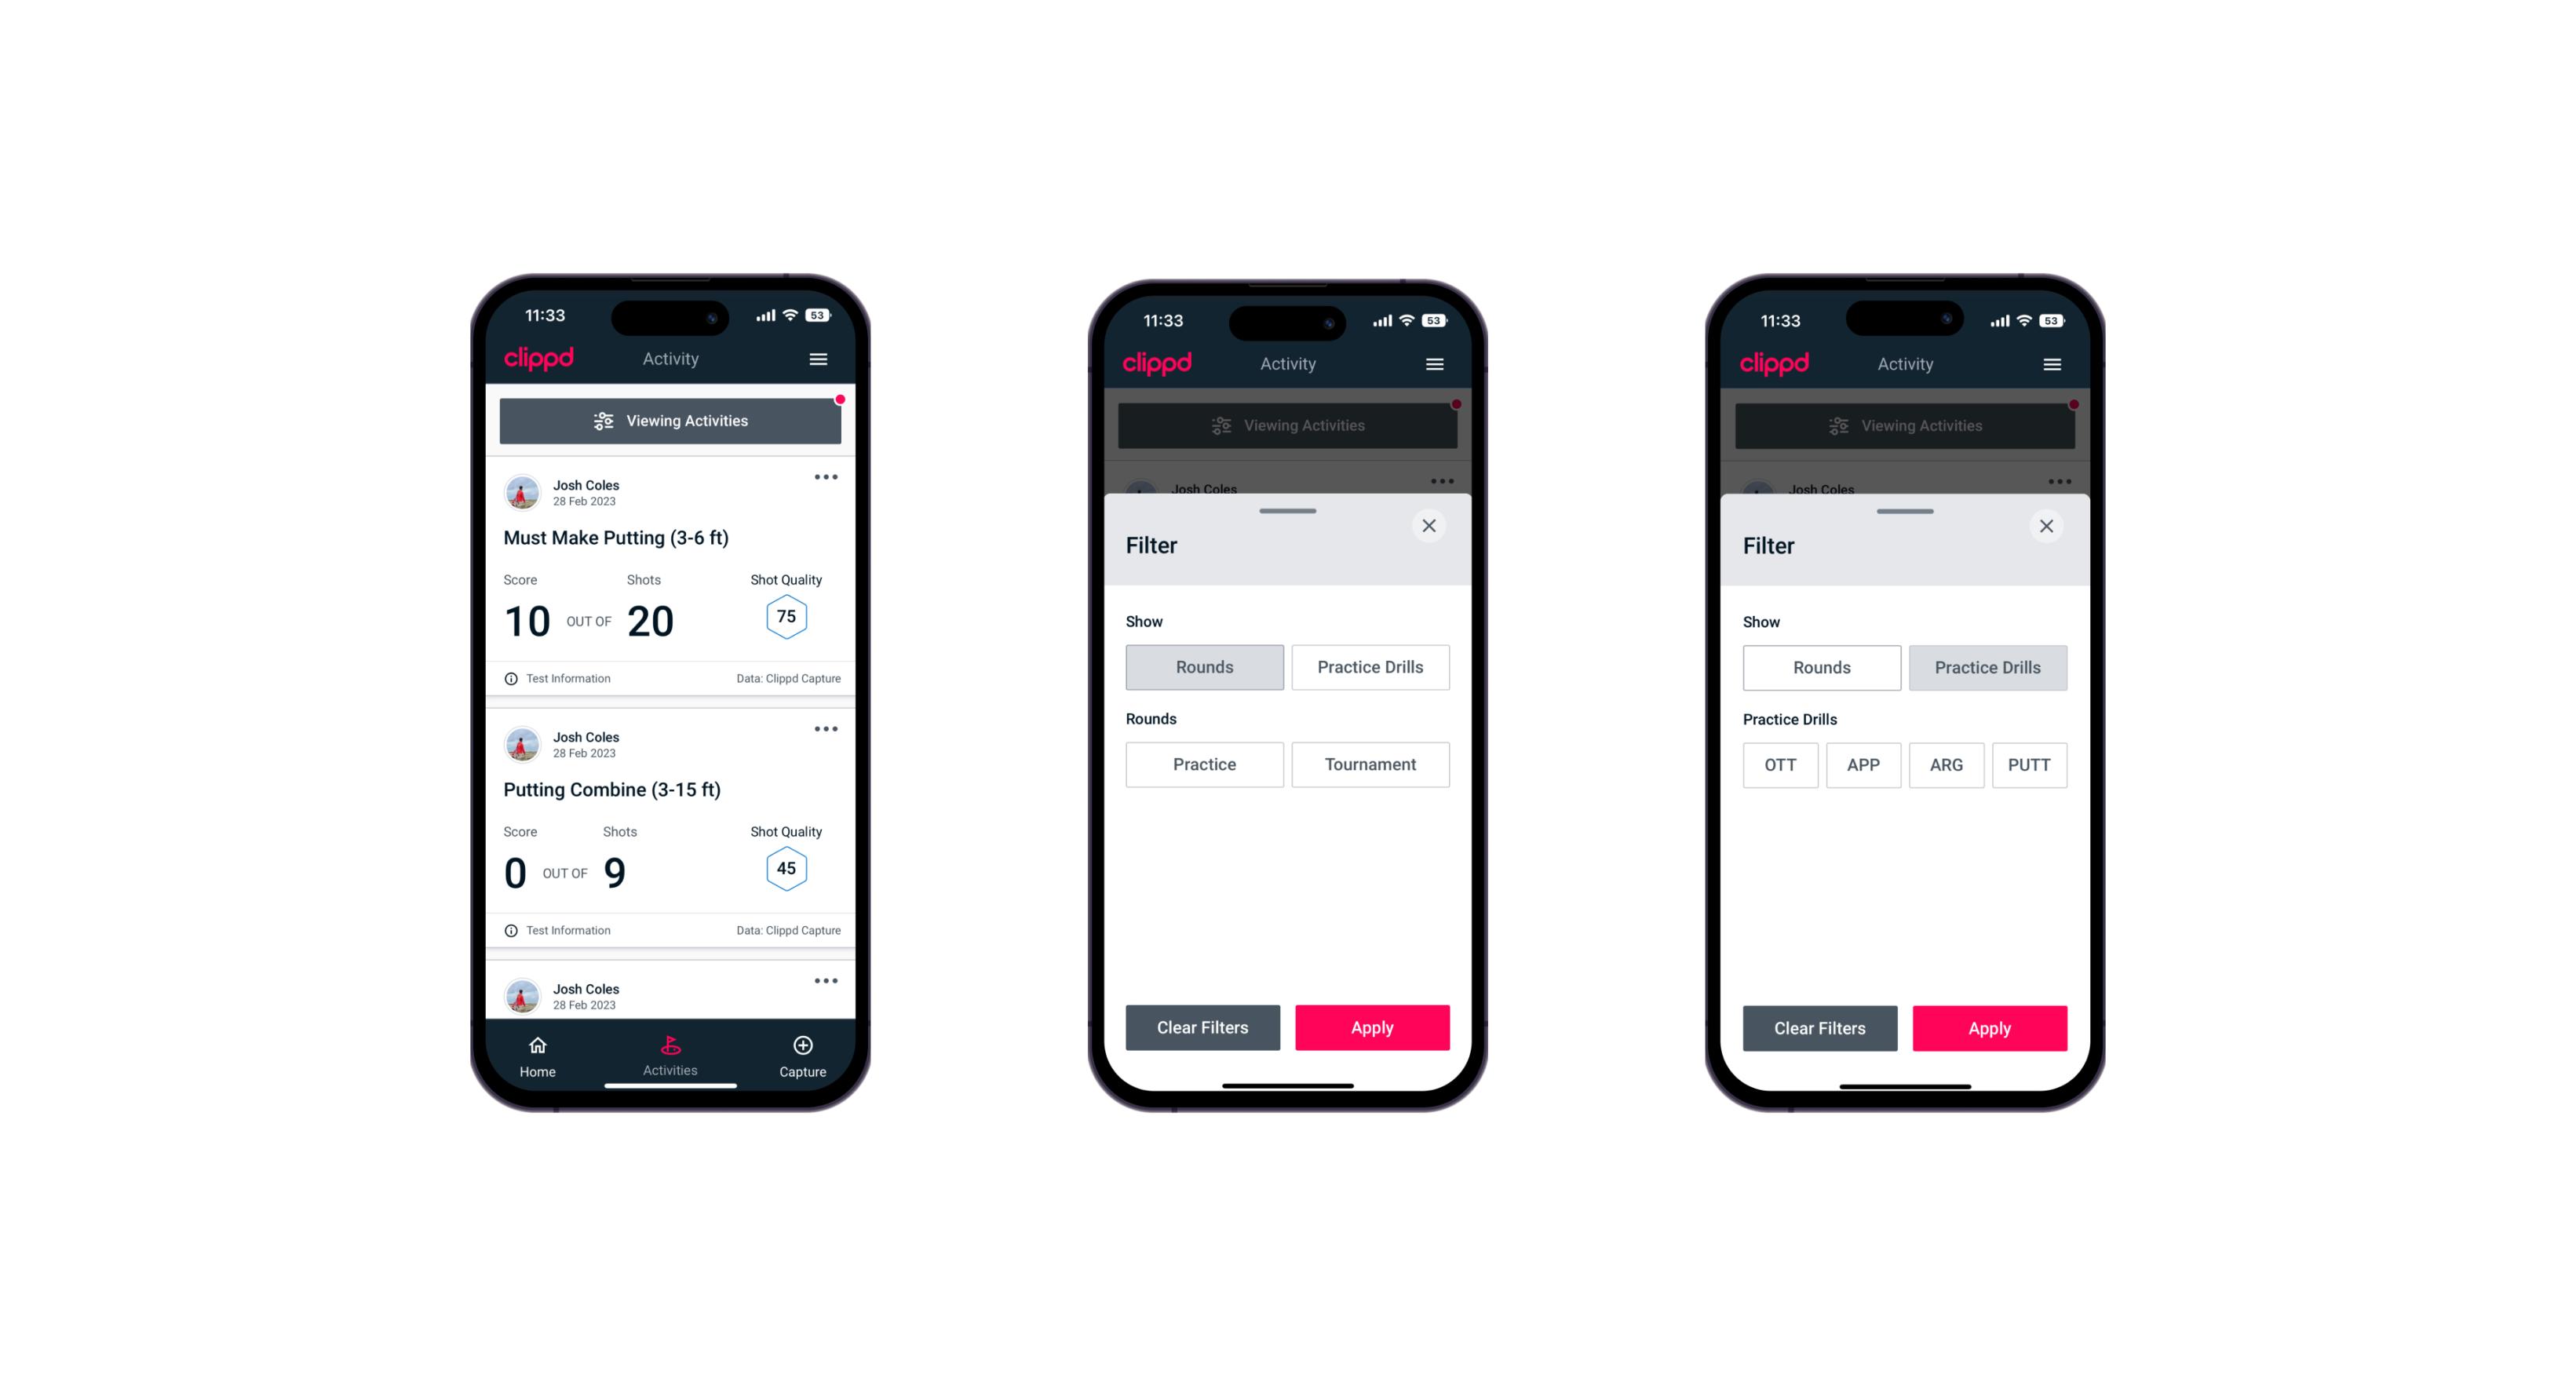Select the PUTT practice drill filter

pyautogui.click(x=2031, y=764)
